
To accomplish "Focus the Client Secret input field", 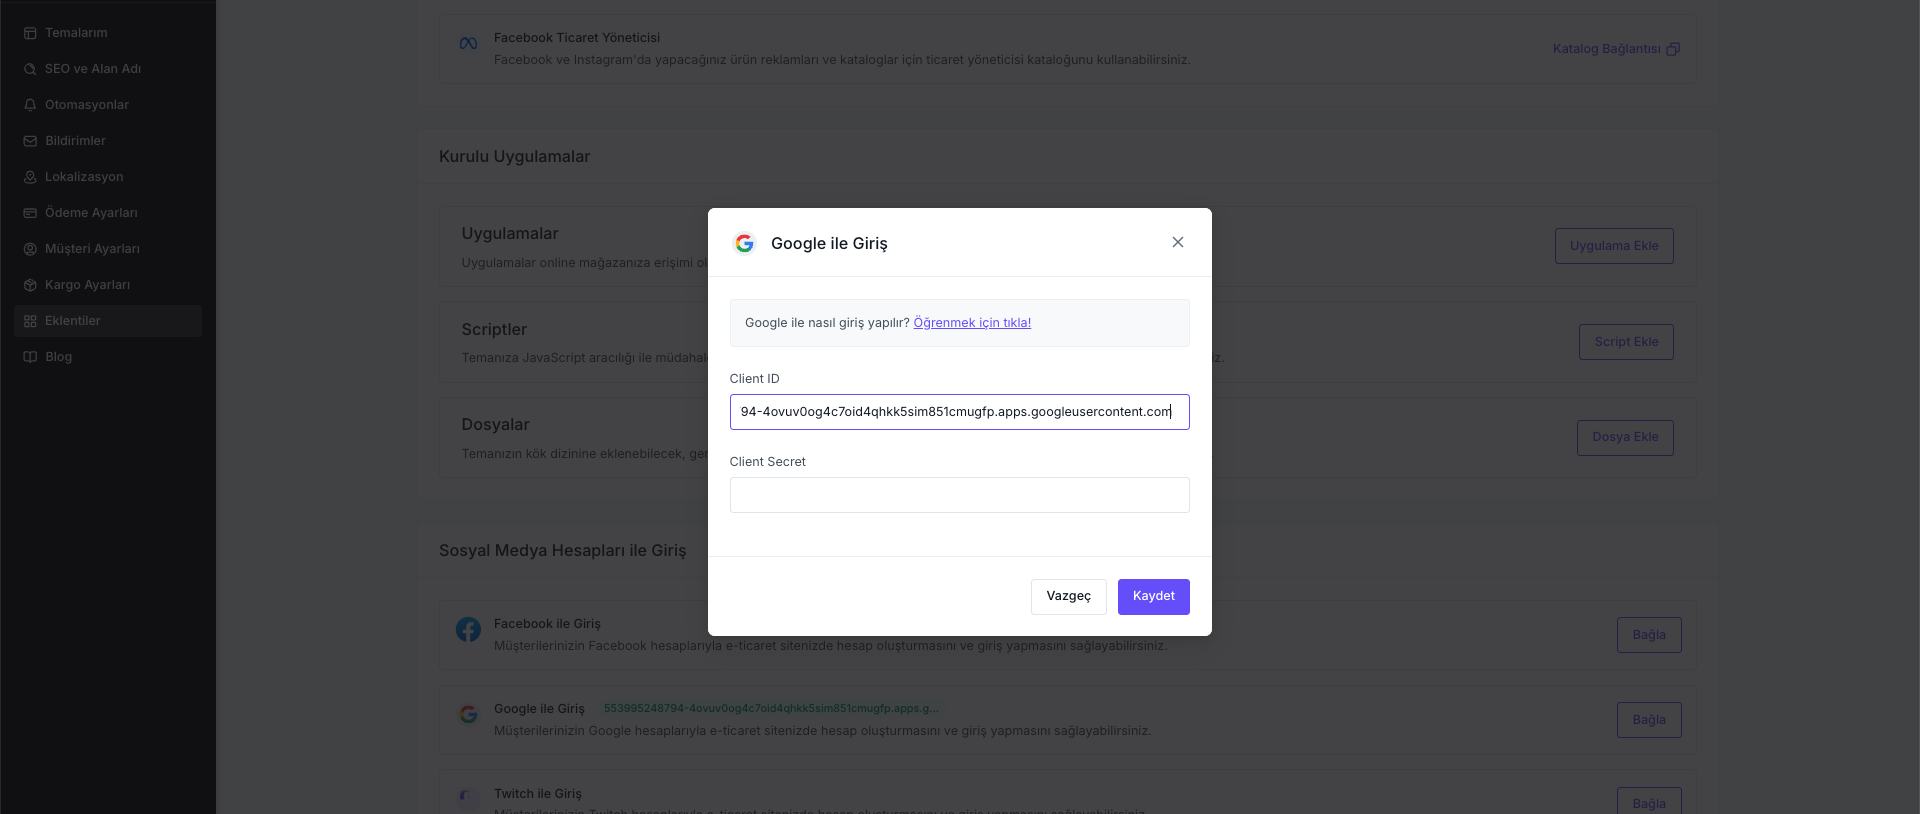I will 959,495.
